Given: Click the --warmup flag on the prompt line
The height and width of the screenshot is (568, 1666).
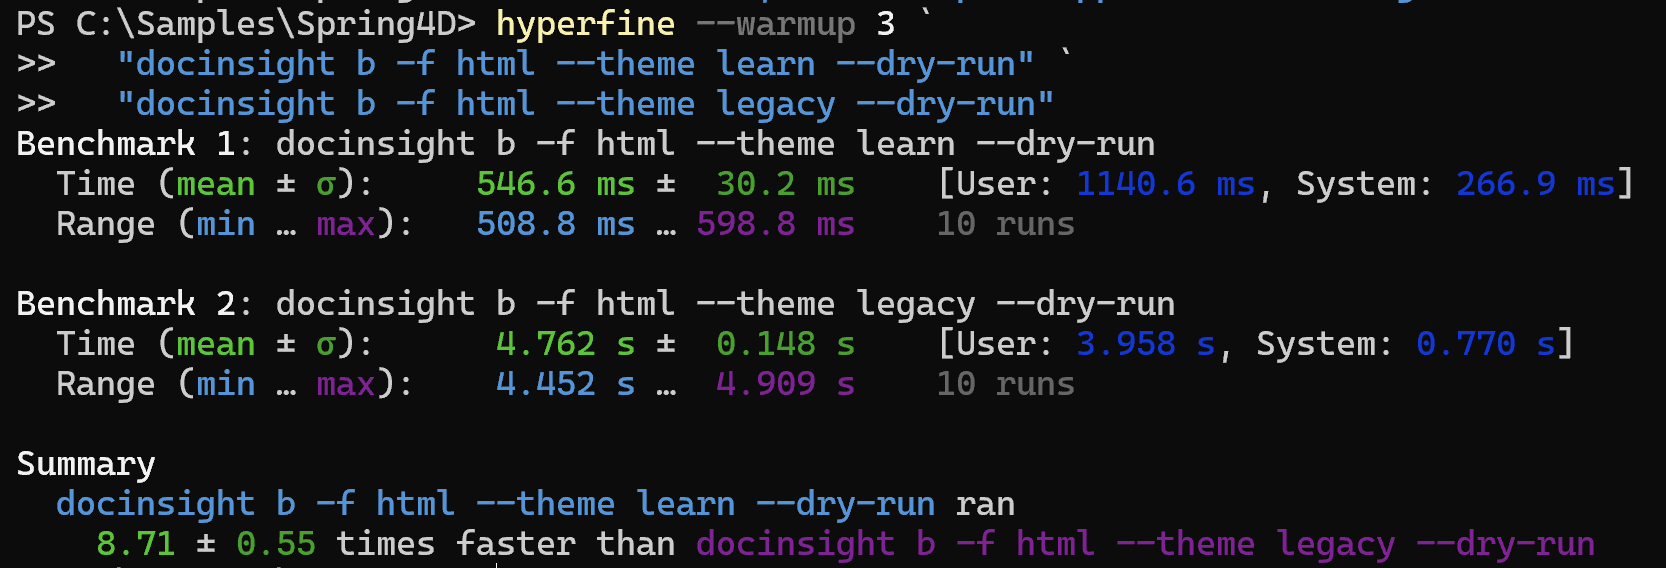Looking at the screenshot, I should coord(775,24).
